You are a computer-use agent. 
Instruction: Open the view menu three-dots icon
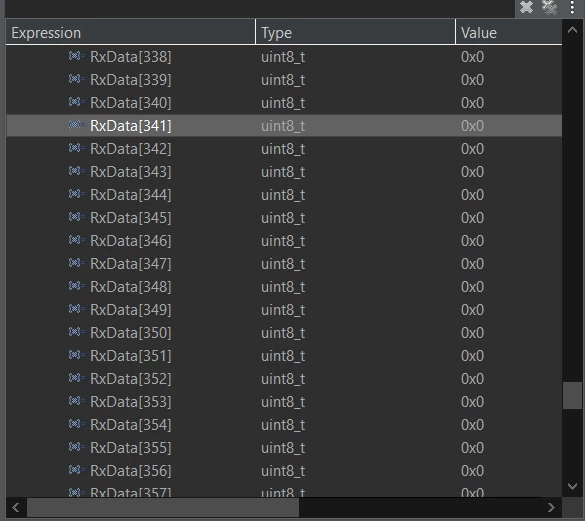click(x=572, y=7)
